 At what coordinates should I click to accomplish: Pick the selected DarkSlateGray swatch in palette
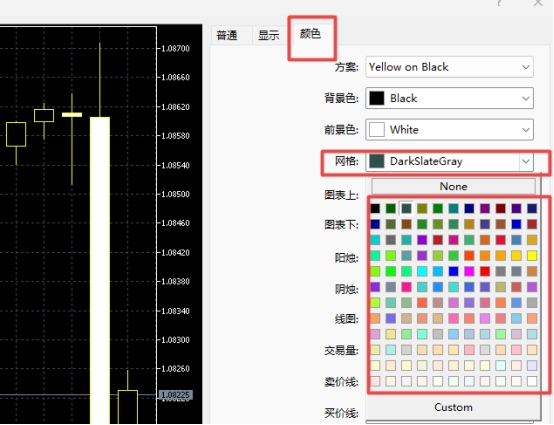tap(406, 208)
